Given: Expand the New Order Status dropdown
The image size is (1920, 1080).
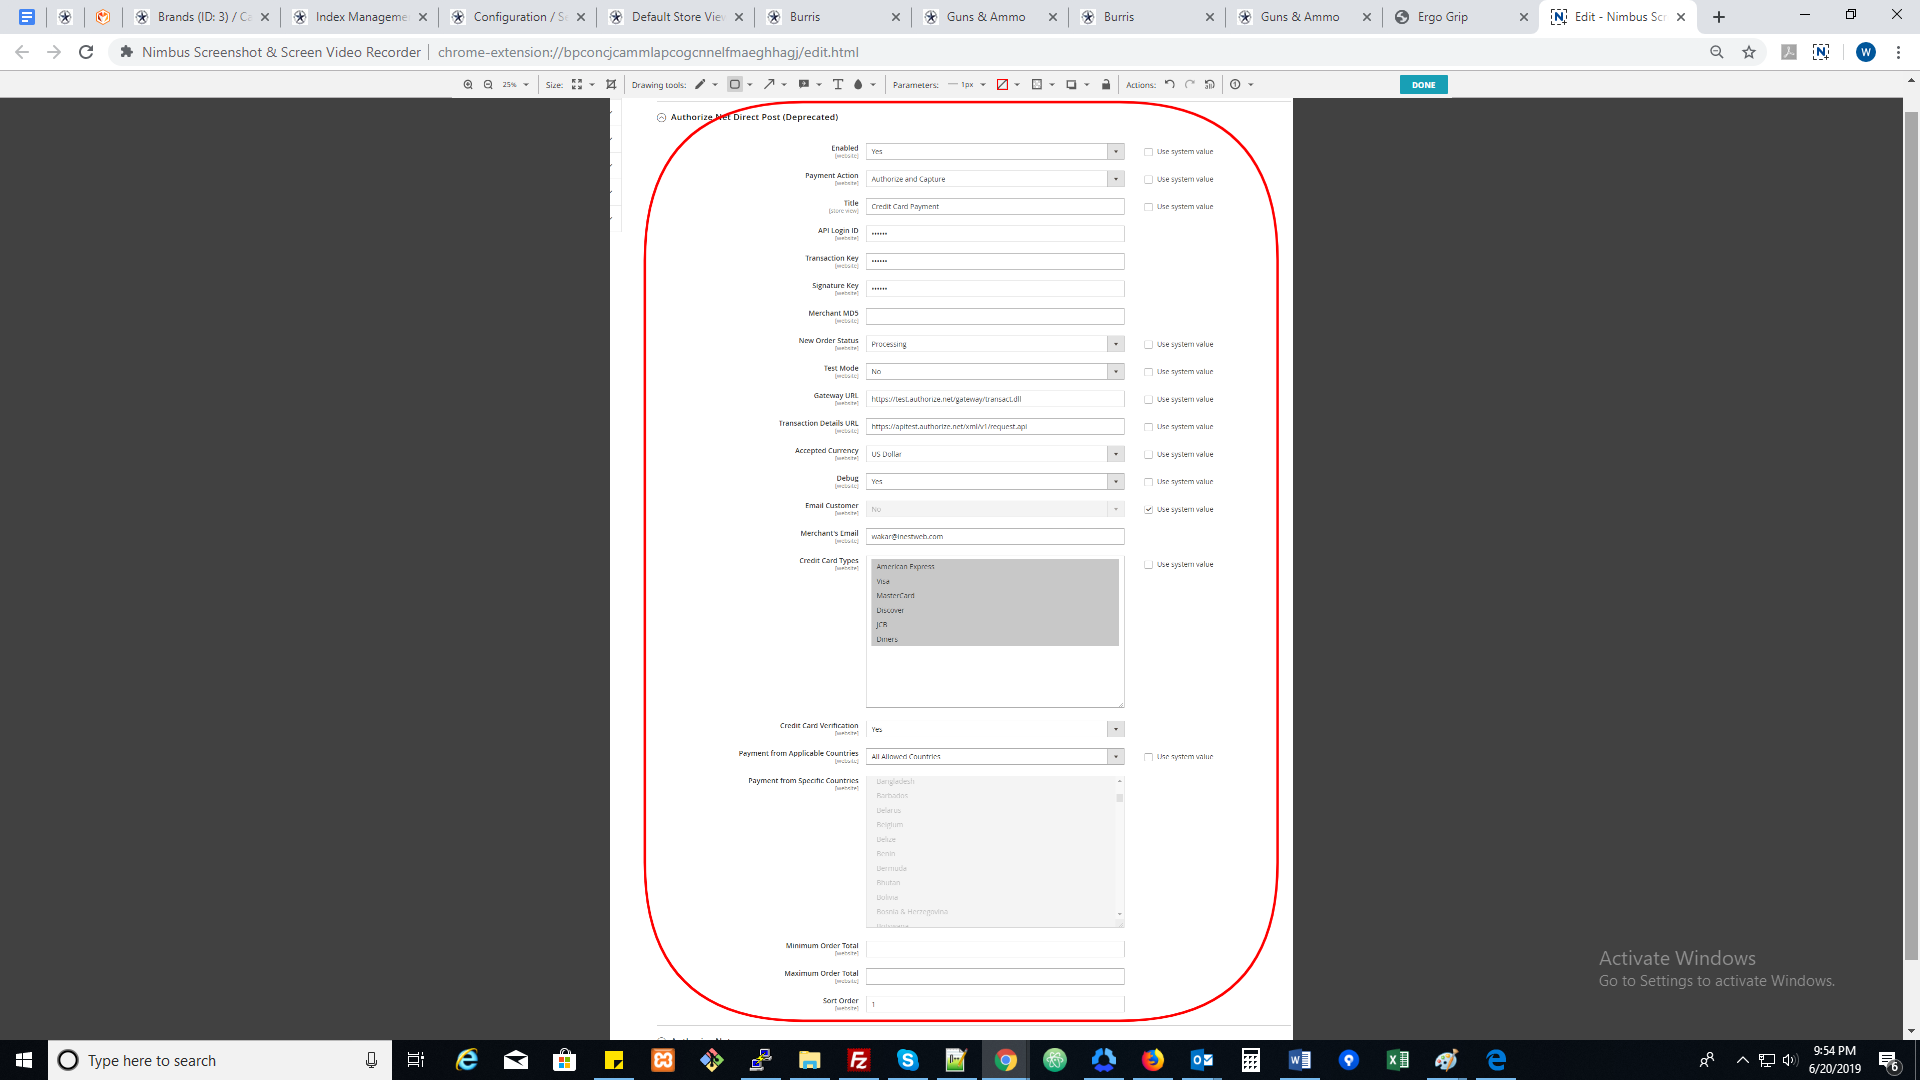Looking at the screenshot, I should 1116,344.
